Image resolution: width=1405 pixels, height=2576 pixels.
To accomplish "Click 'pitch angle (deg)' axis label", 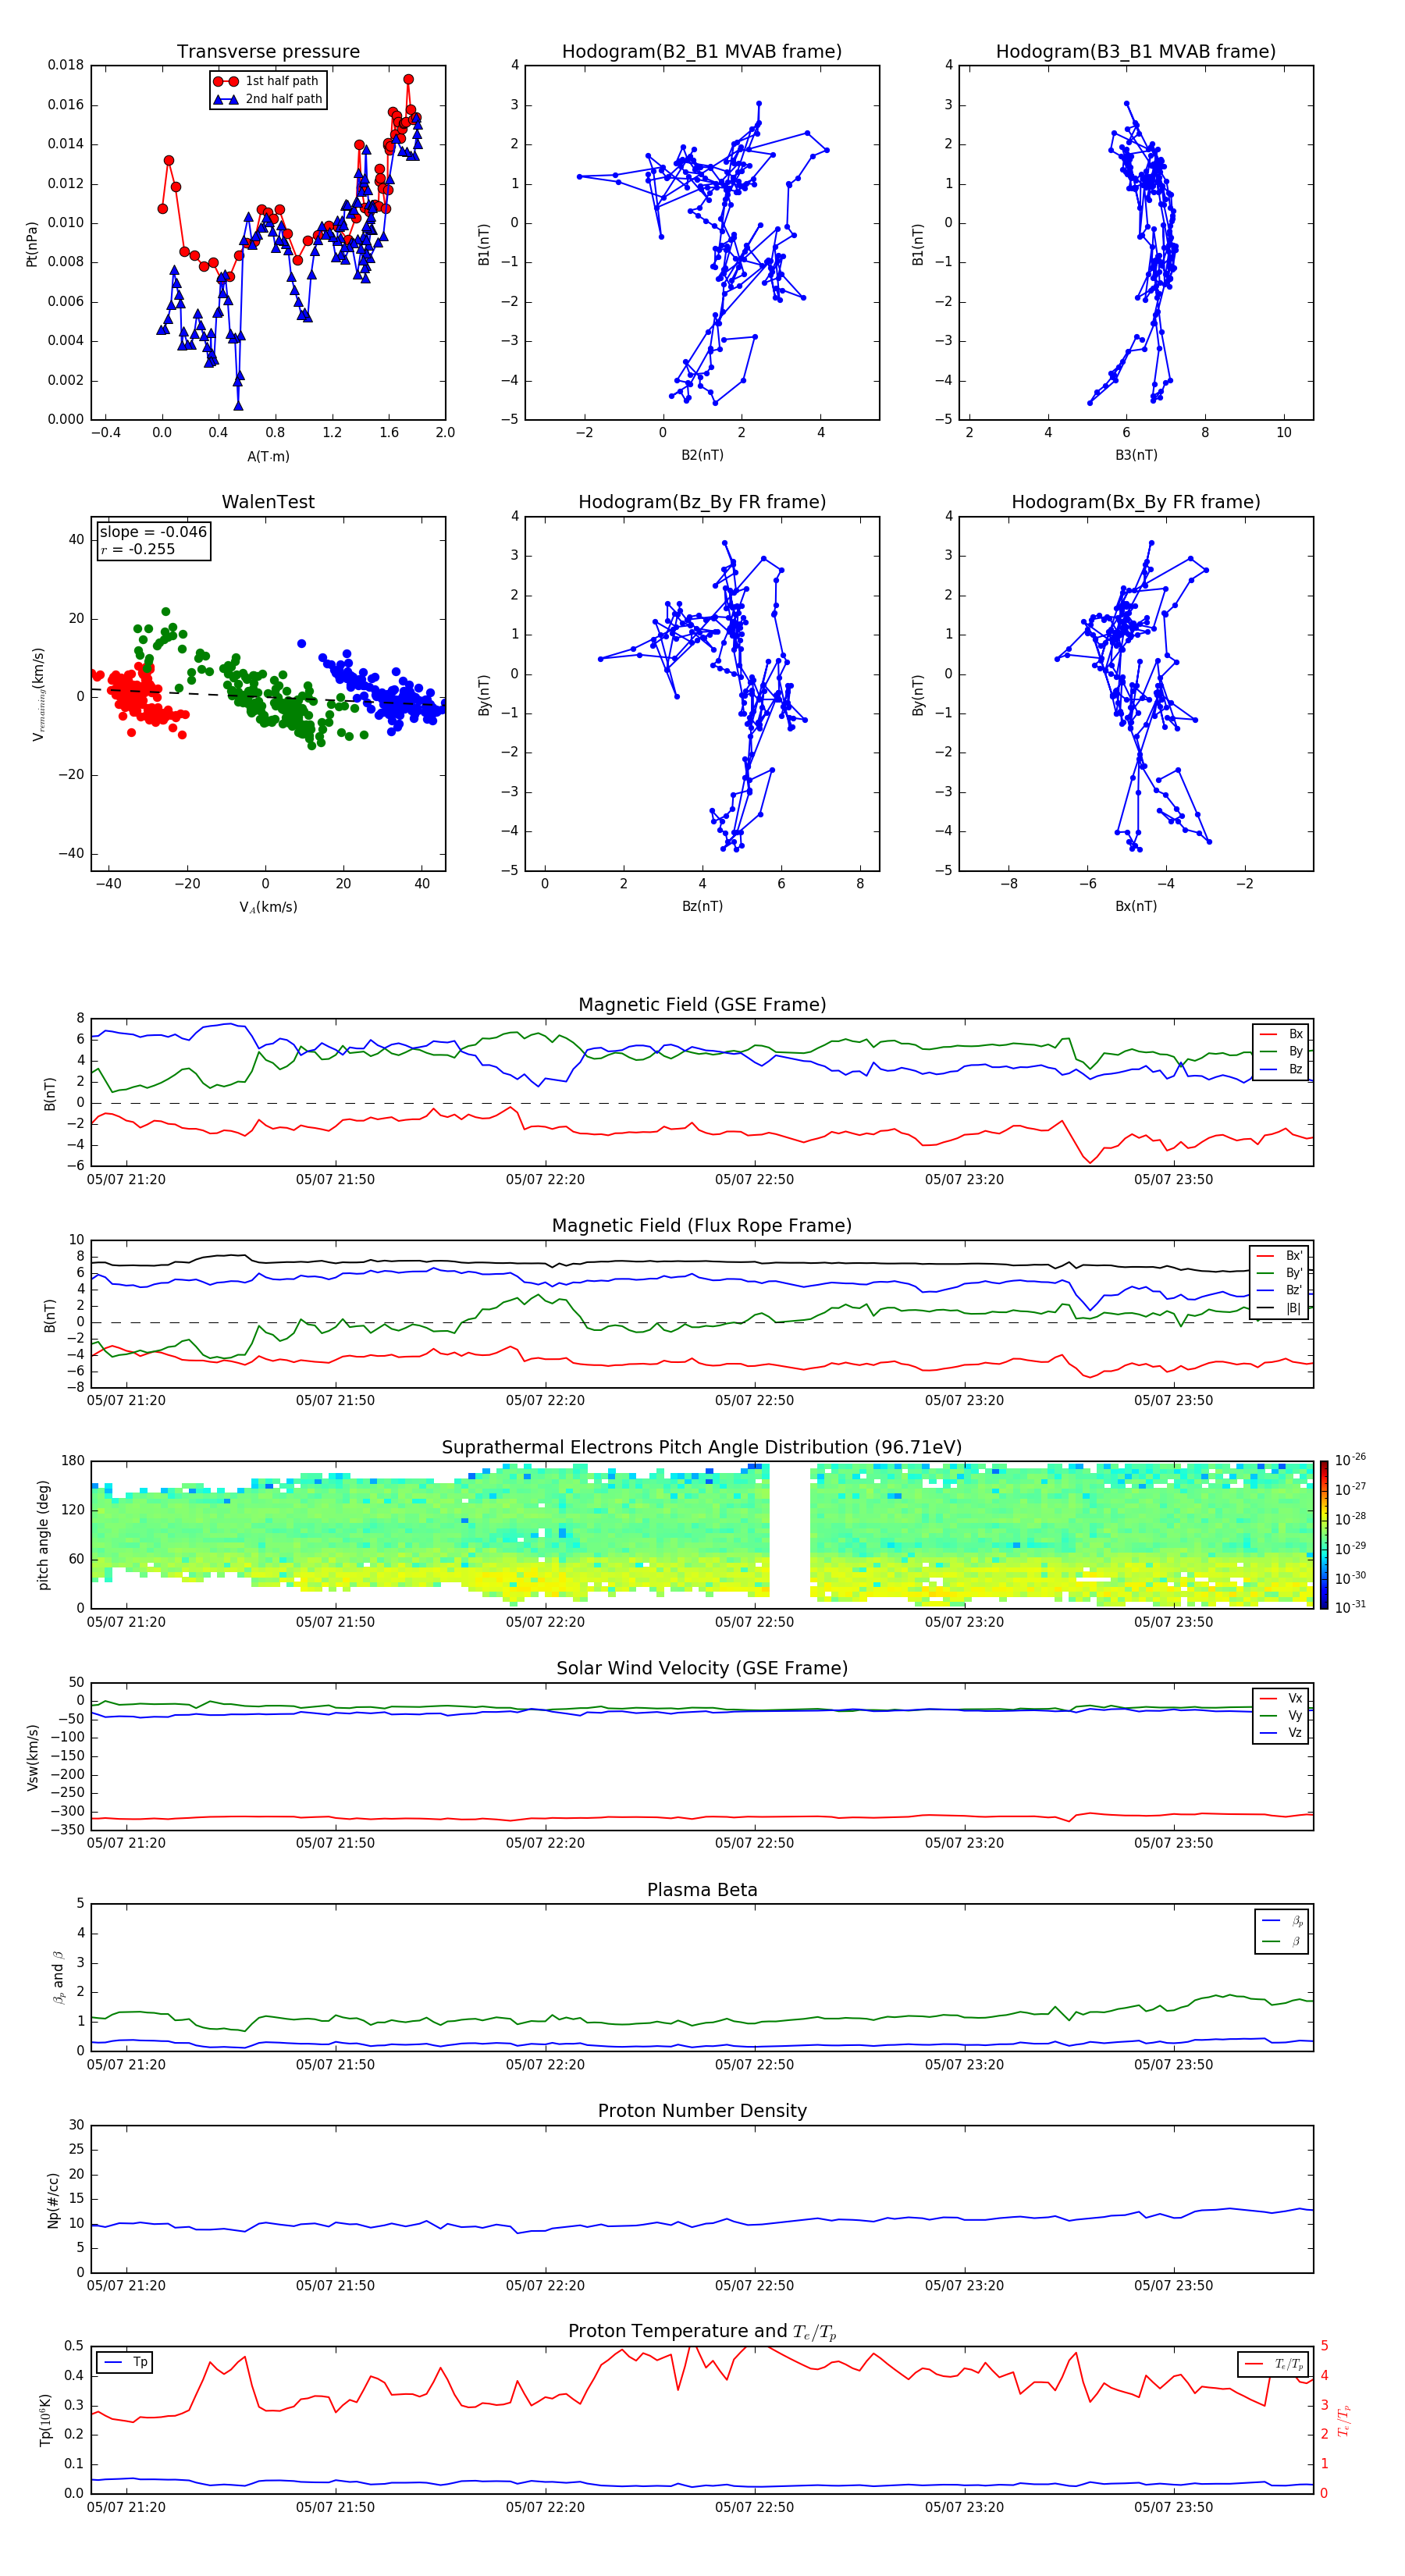I will [x=43, y=1535].
